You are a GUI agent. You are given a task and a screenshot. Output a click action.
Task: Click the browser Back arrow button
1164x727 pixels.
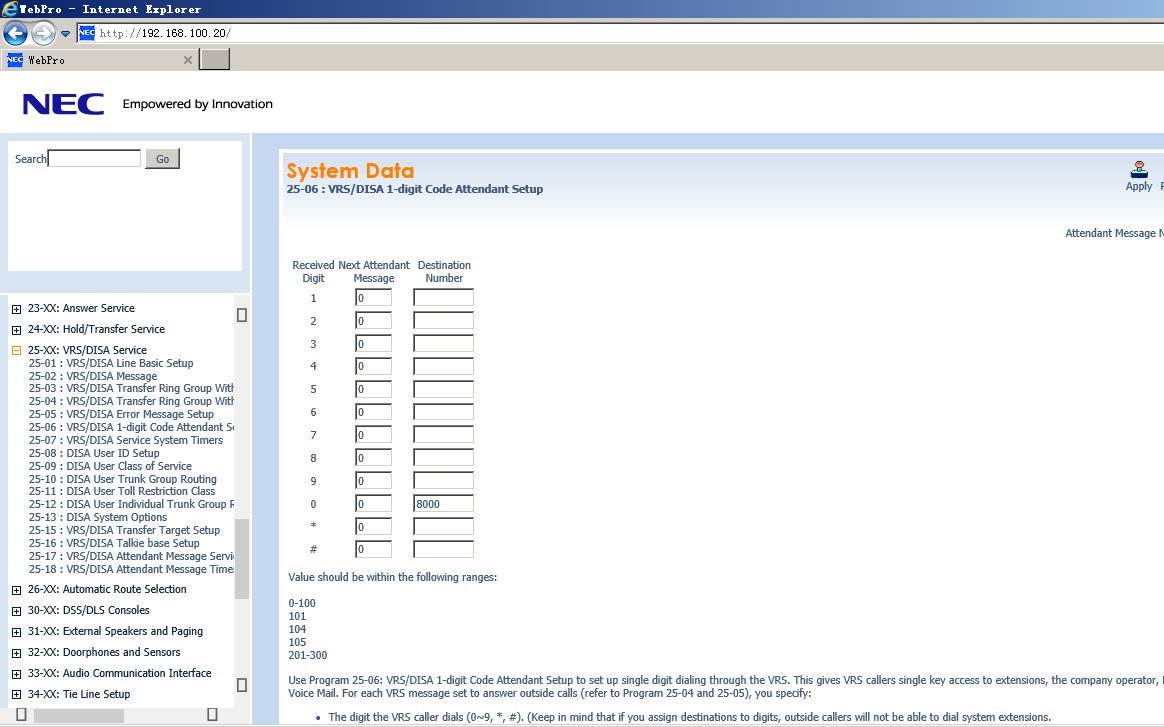pos(15,33)
